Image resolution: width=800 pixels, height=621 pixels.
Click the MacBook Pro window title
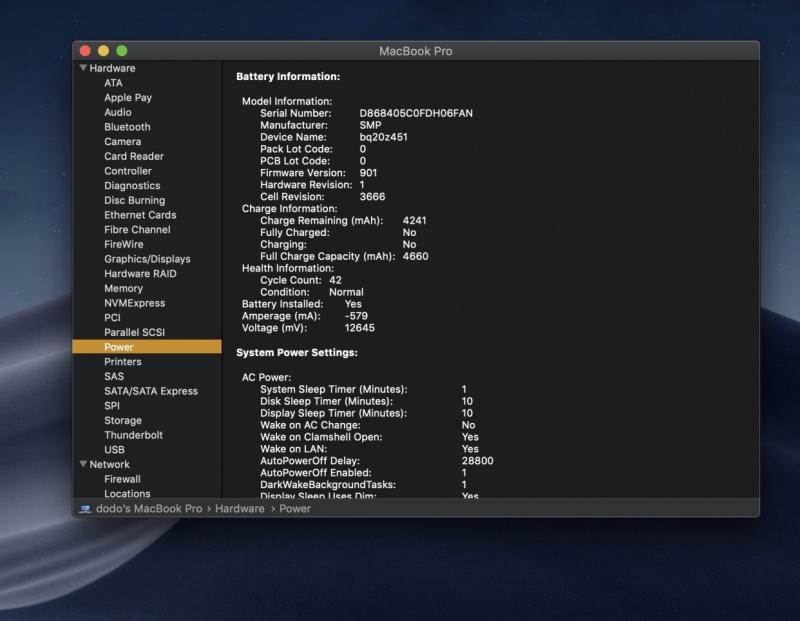pos(415,51)
